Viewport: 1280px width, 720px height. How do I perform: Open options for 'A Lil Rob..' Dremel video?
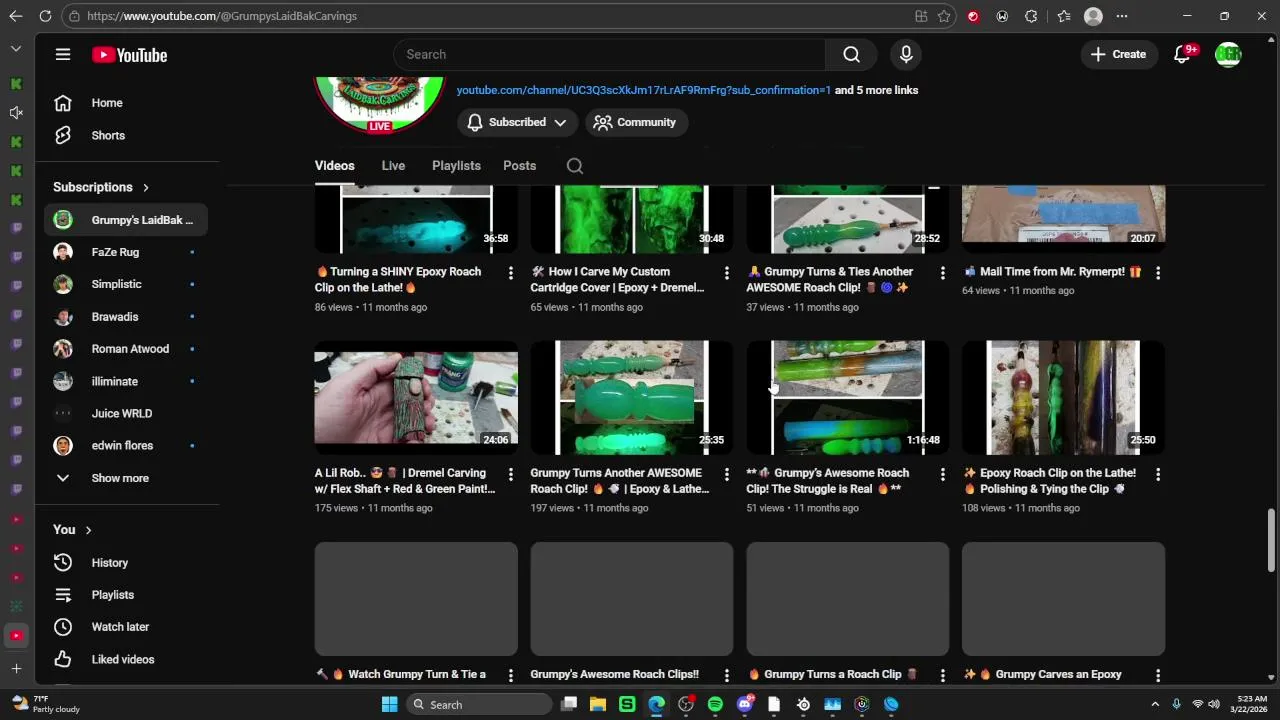[x=511, y=474]
